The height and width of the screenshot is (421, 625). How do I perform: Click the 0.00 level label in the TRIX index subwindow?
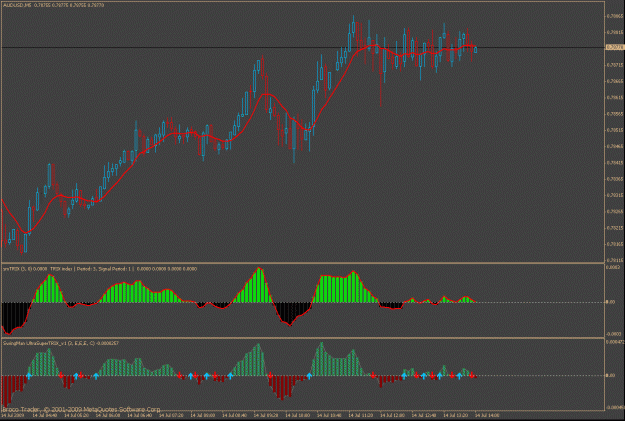coord(611,302)
